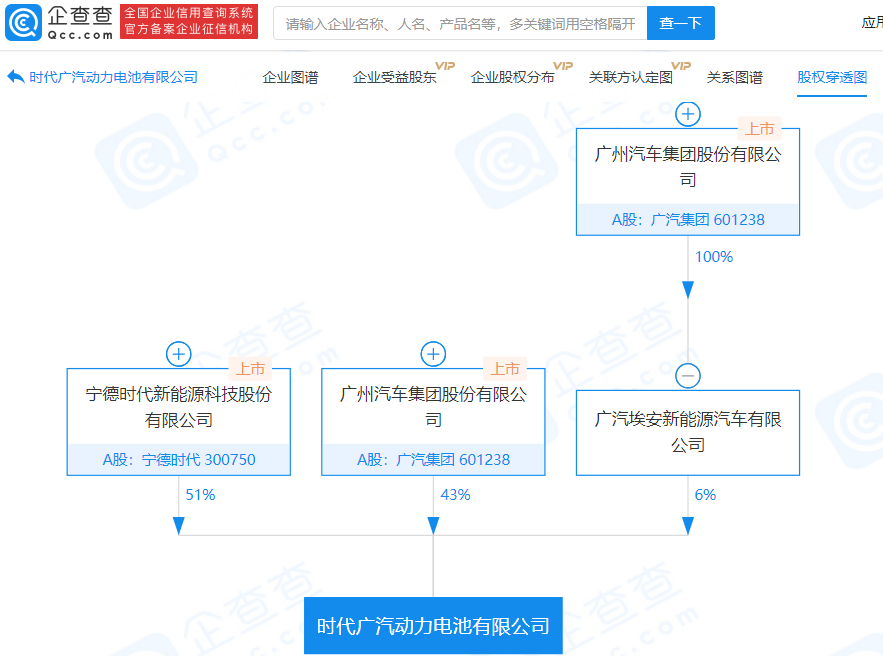883x656 pixels.
Task: Expand shareholders of middle 广汽集团 node
Action: (432, 354)
